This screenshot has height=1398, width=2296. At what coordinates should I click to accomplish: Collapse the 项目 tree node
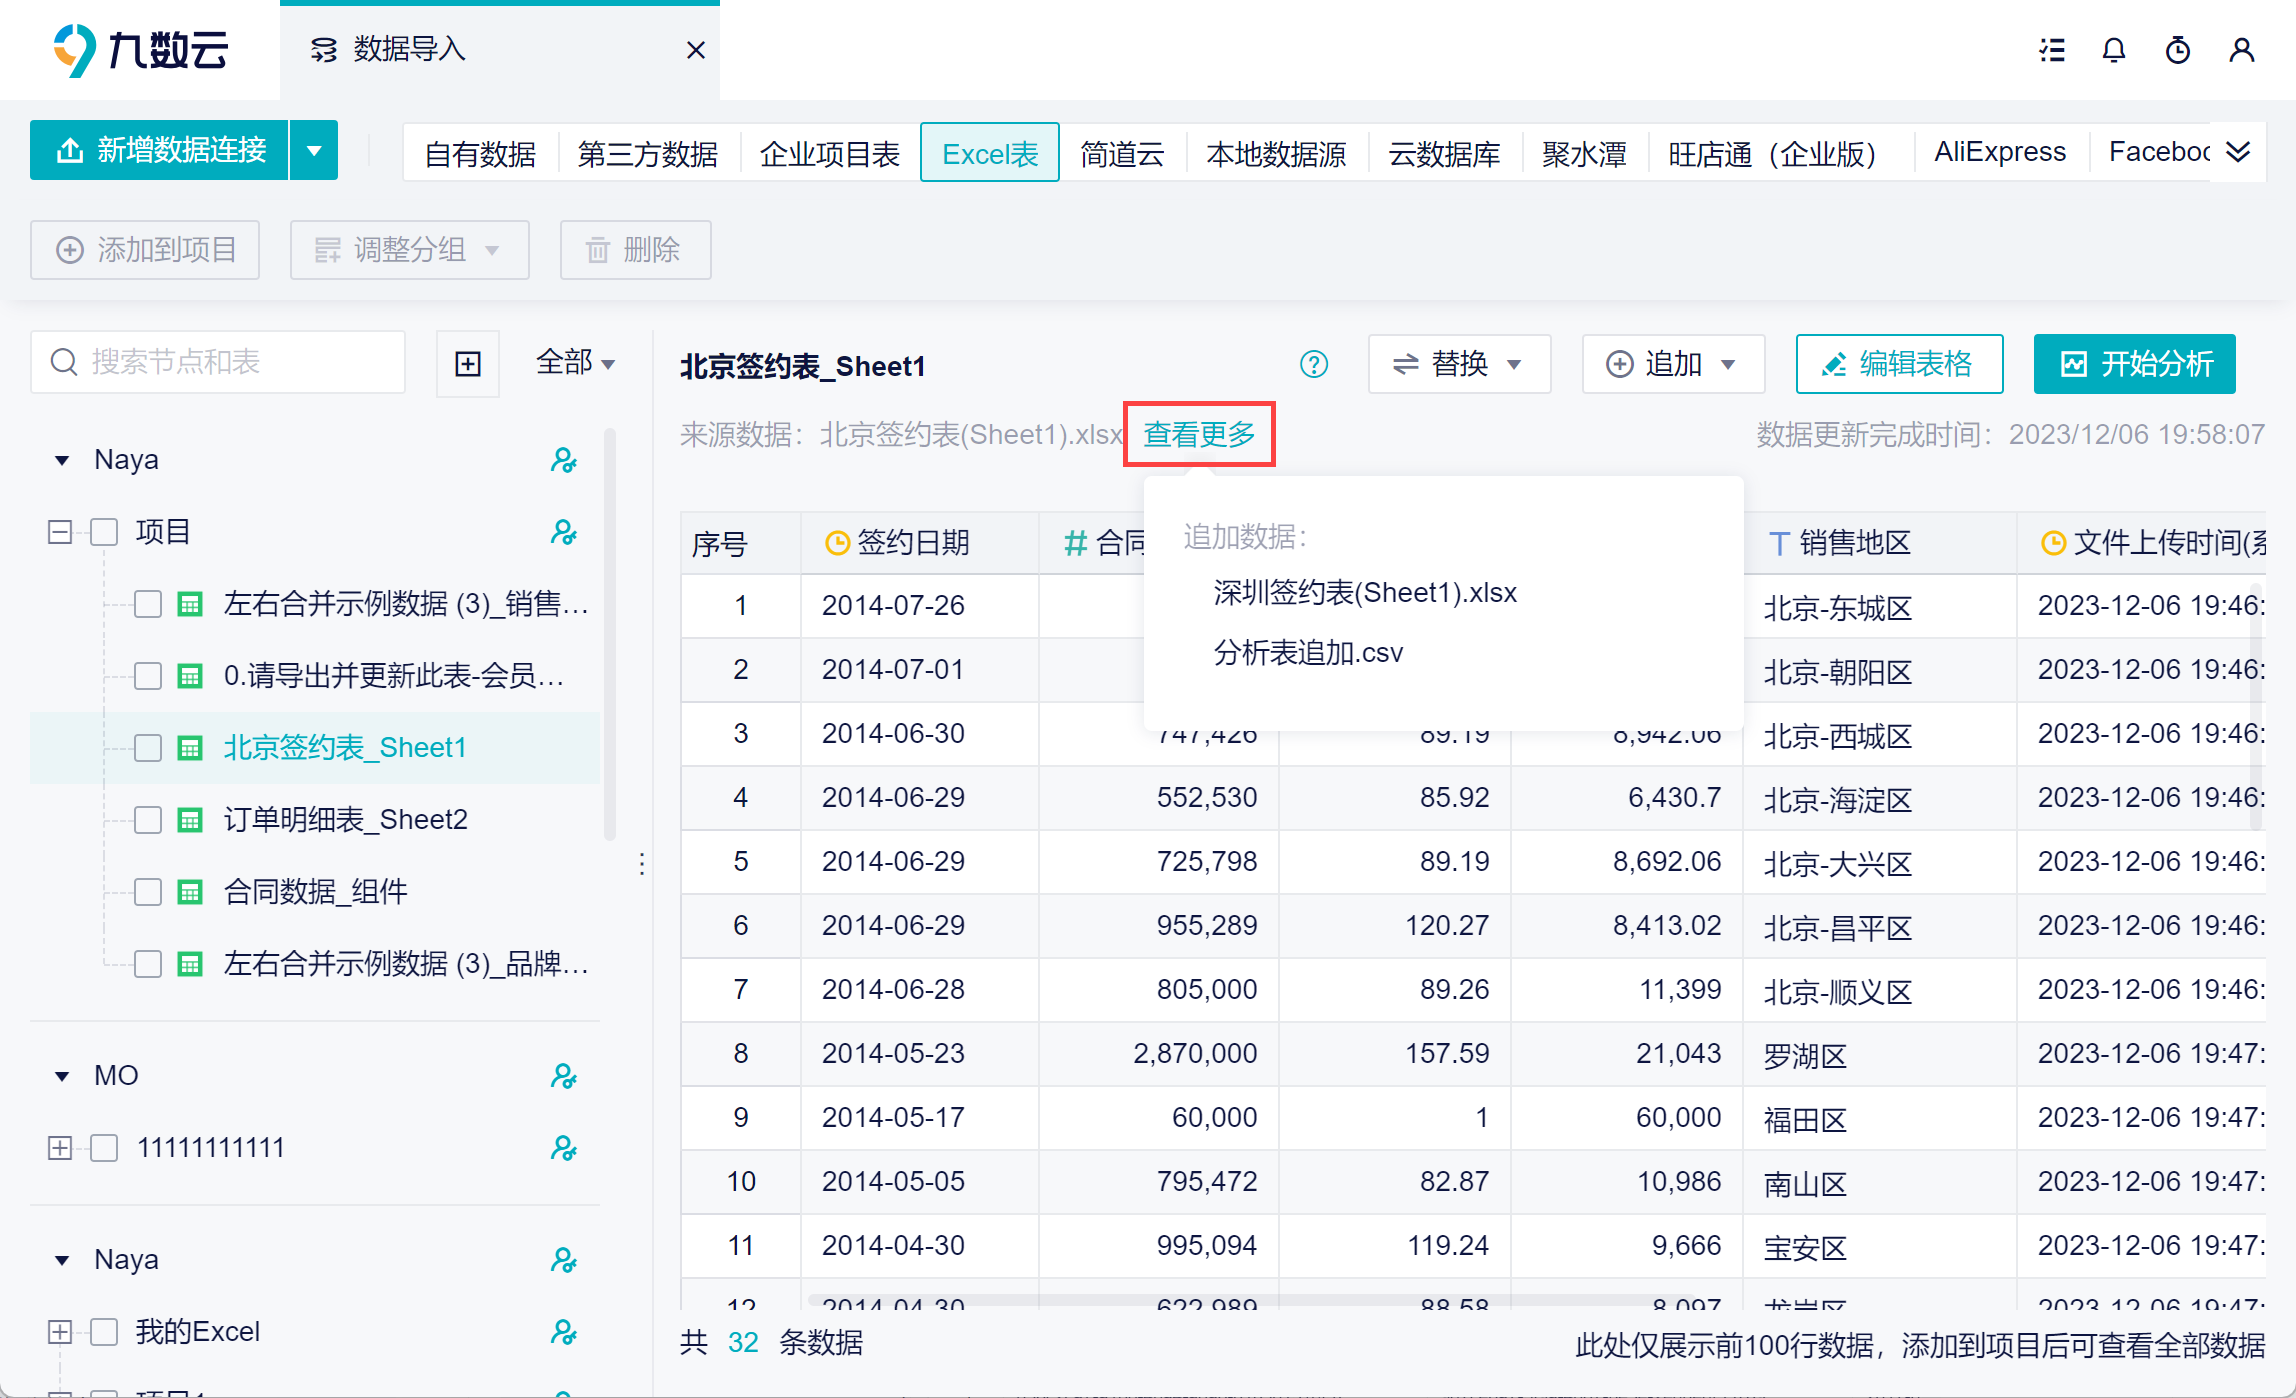click(60, 532)
